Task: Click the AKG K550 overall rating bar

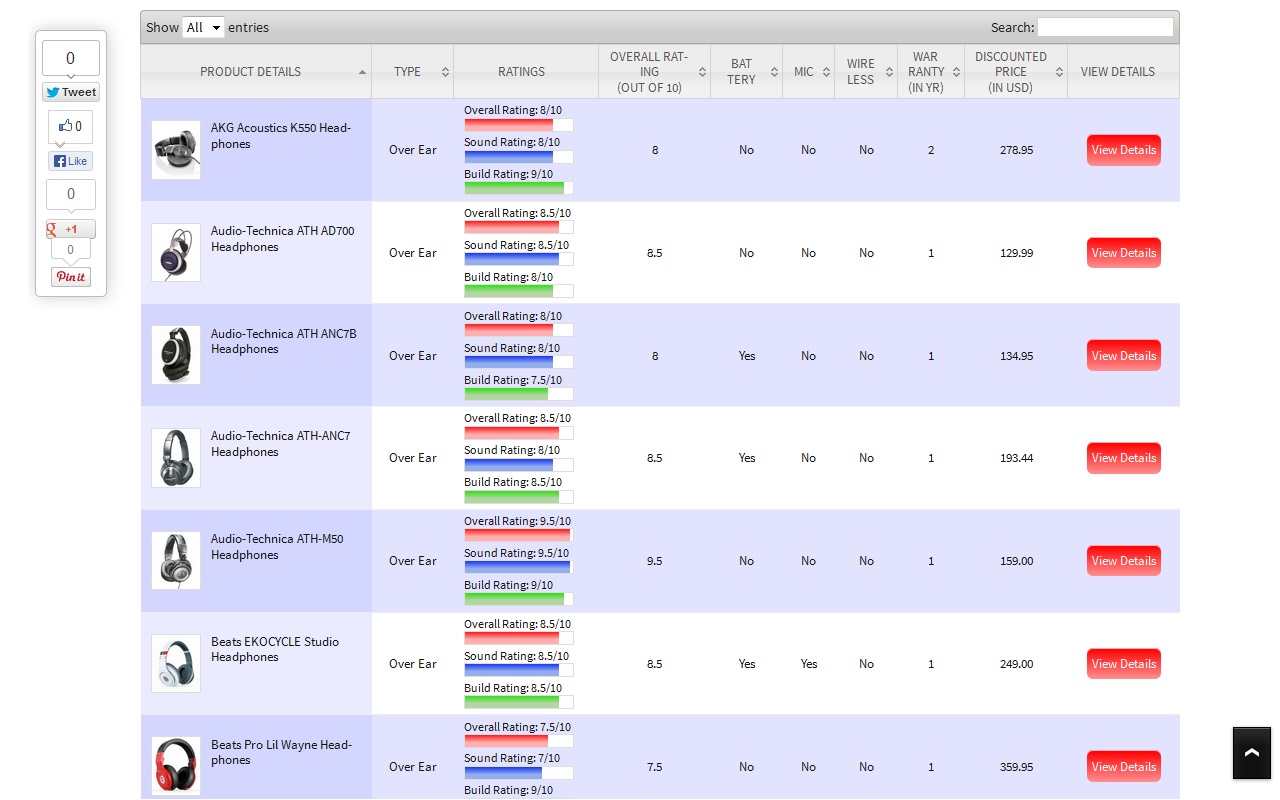Action: click(518, 125)
